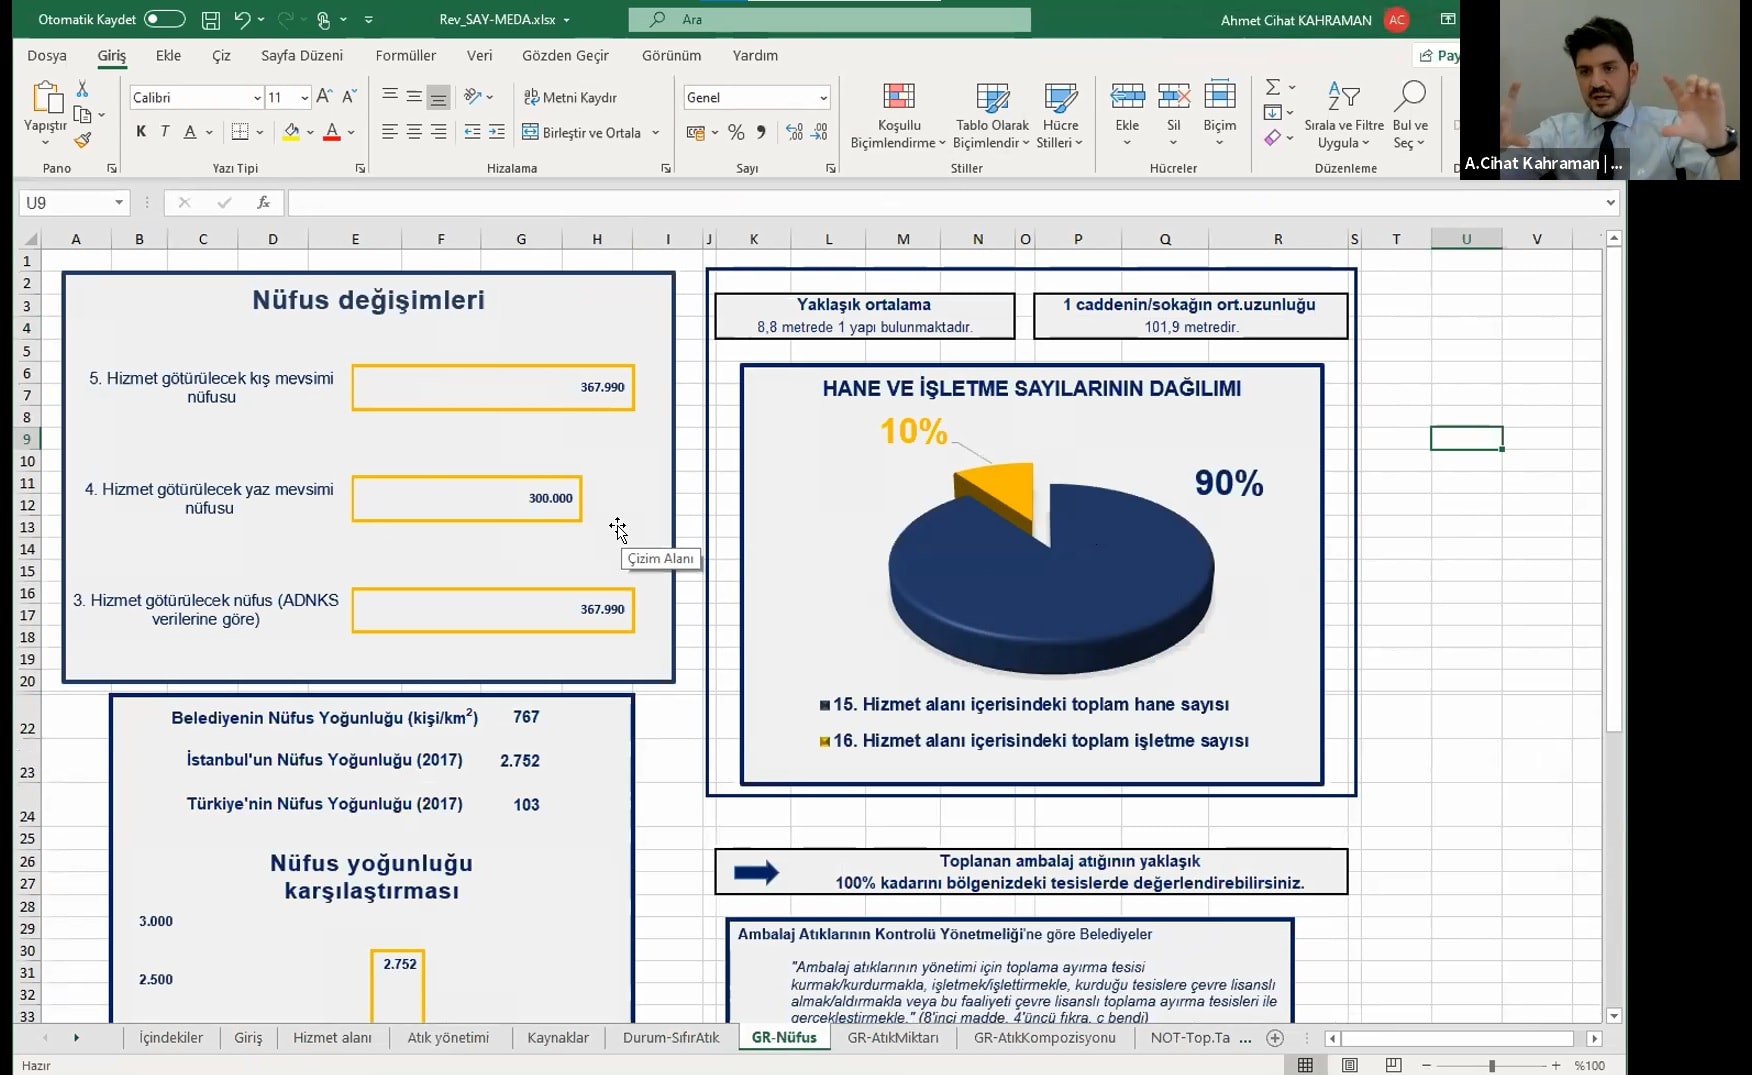
Task: Open the Kaynaklar sheet tab
Action: [x=558, y=1038]
